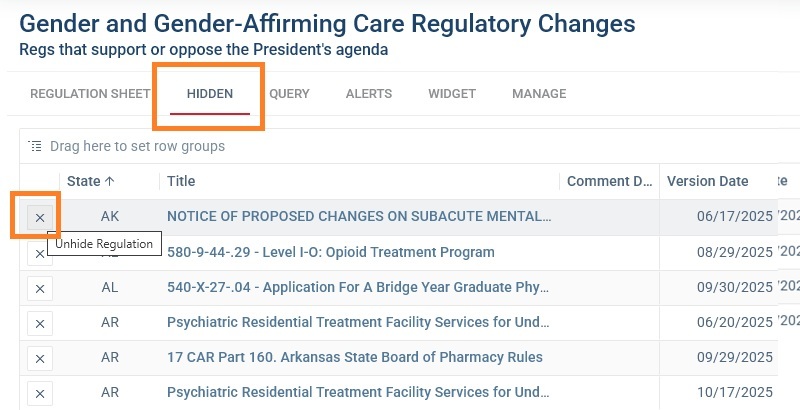Open the Alerts tab
Screen dimensions: 800x410
369,94
